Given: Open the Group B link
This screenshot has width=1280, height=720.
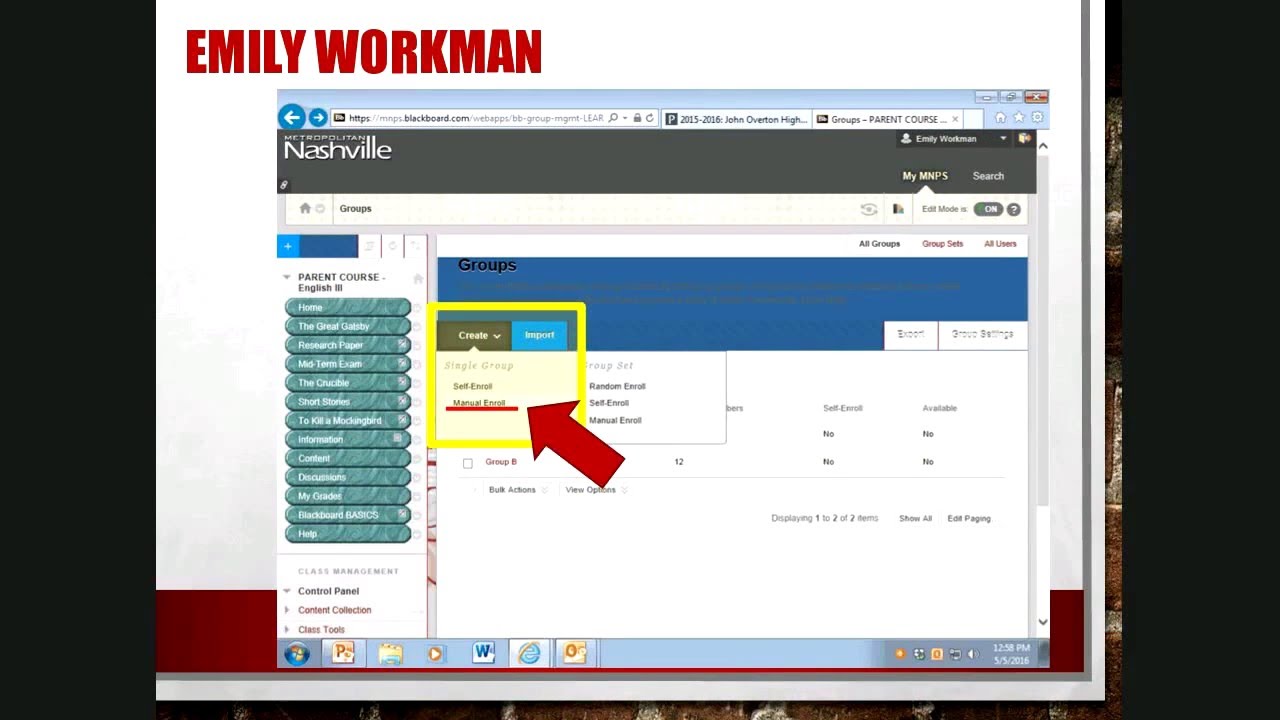Looking at the screenshot, I should (x=501, y=462).
